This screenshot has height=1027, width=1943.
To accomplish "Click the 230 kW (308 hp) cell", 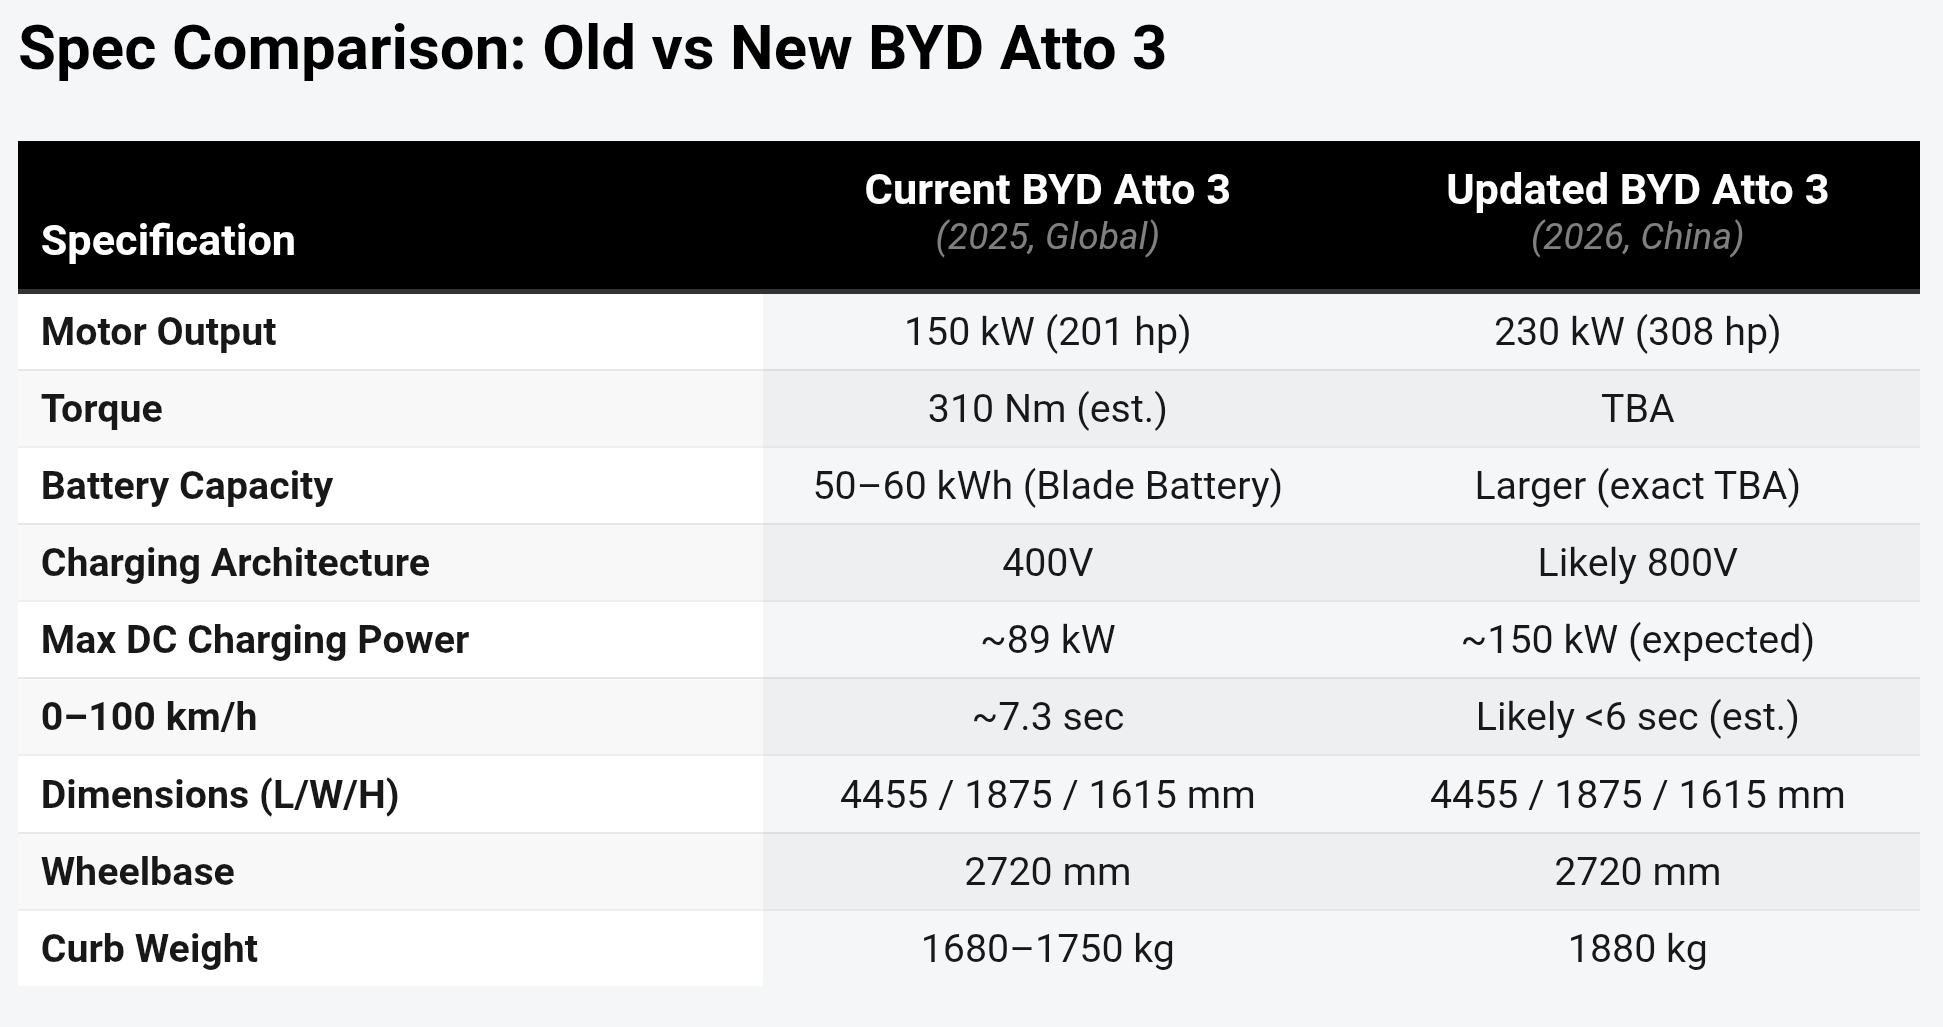I will click(x=1637, y=332).
